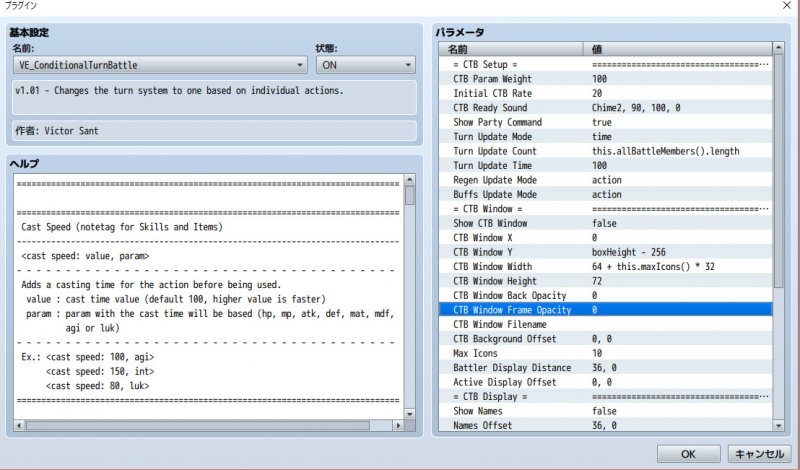The height and width of the screenshot is (470, 800).
Task: Close the plugin dialog window
Action: tap(787, 5)
